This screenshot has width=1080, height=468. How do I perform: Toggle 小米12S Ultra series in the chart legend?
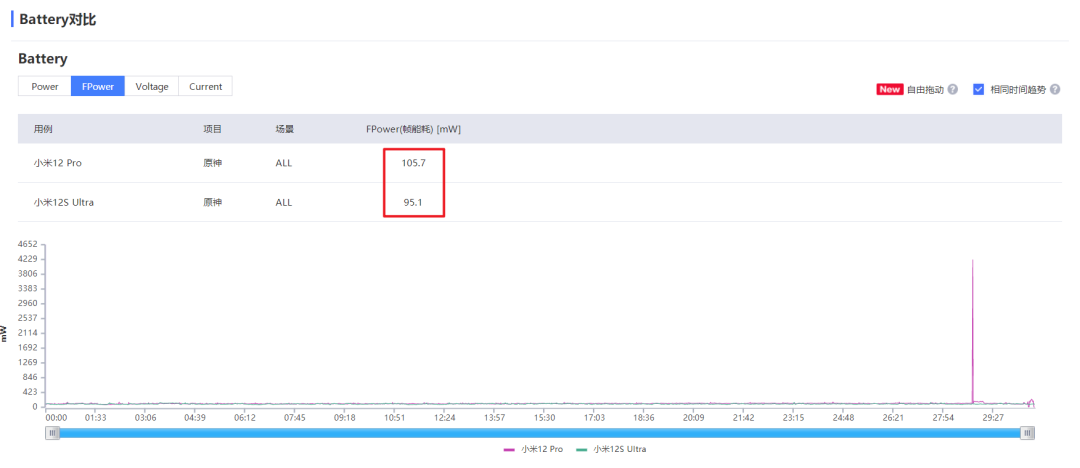click(x=613, y=450)
